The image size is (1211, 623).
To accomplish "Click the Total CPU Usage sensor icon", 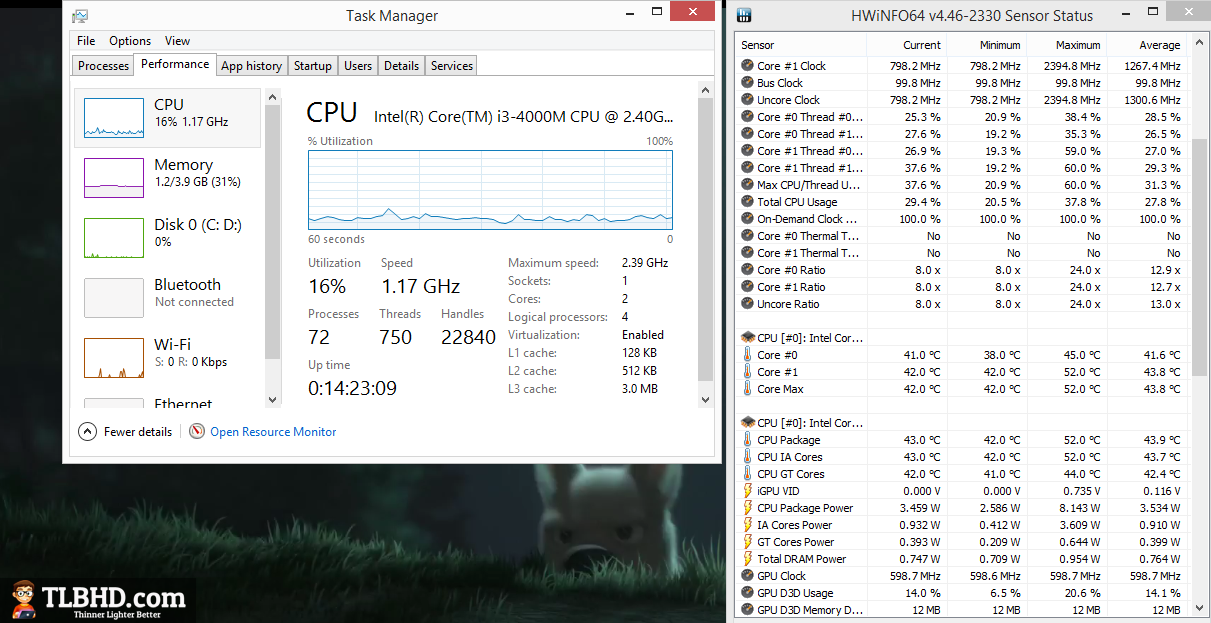I will pos(747,202).
